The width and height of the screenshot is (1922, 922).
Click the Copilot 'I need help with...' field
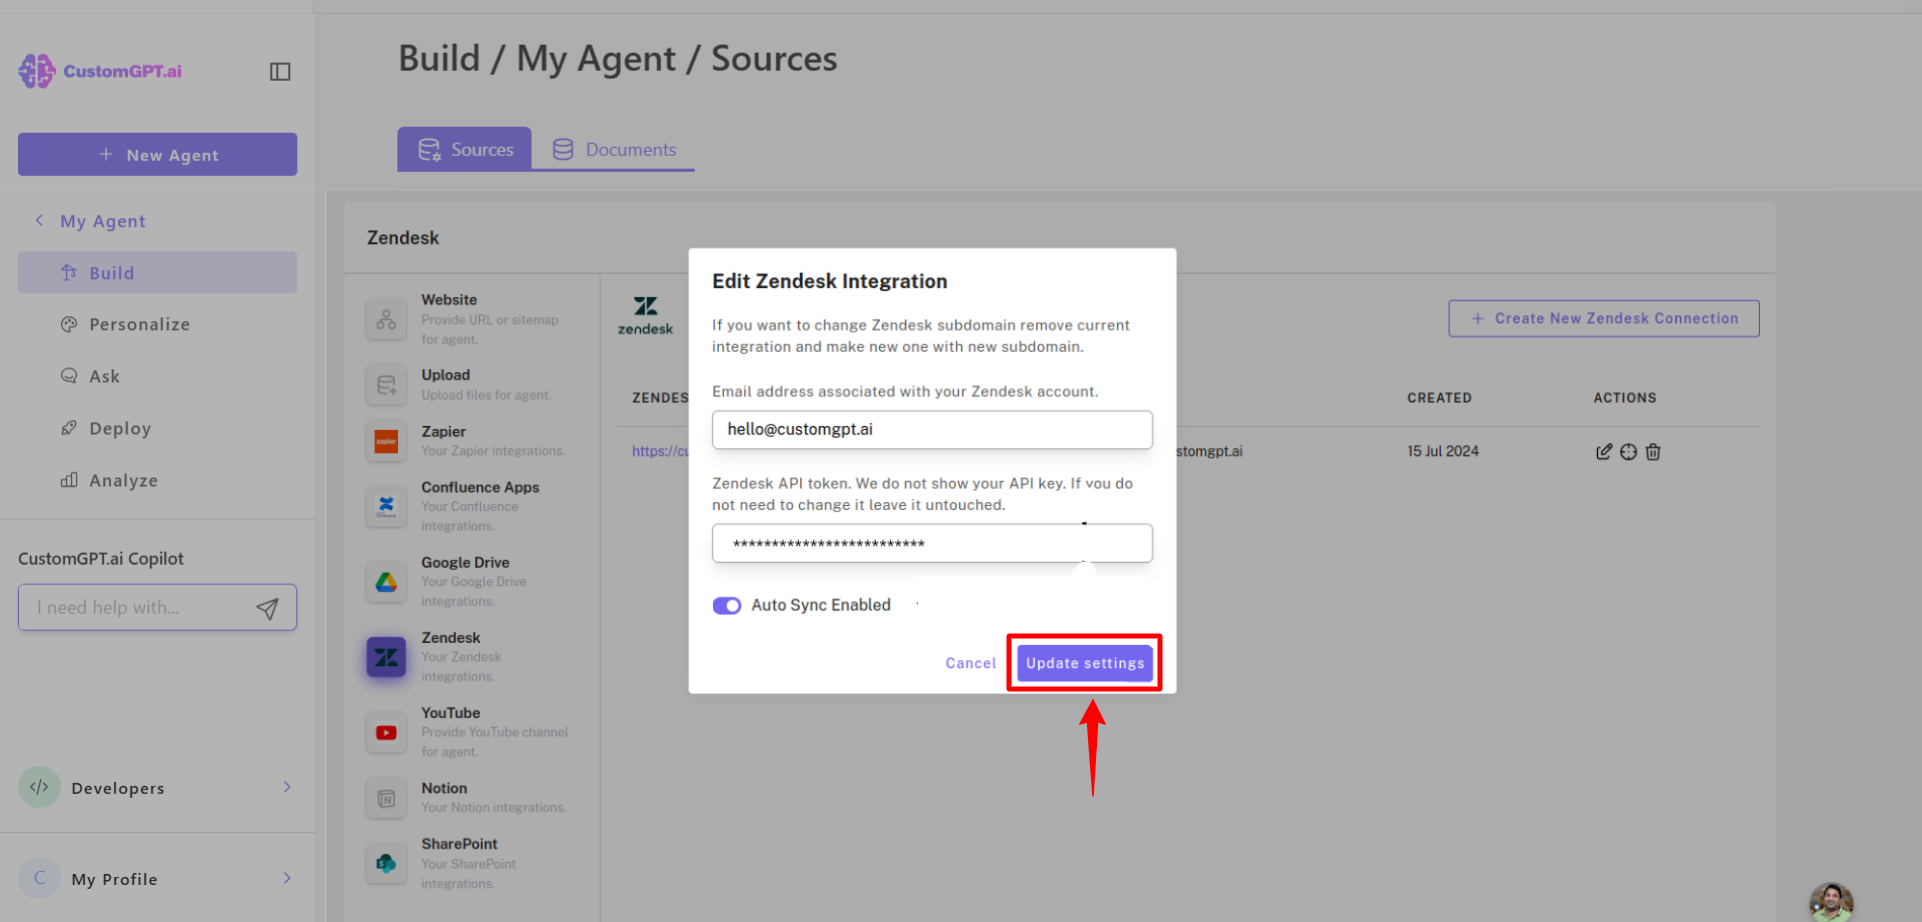(x=157, y=607)
